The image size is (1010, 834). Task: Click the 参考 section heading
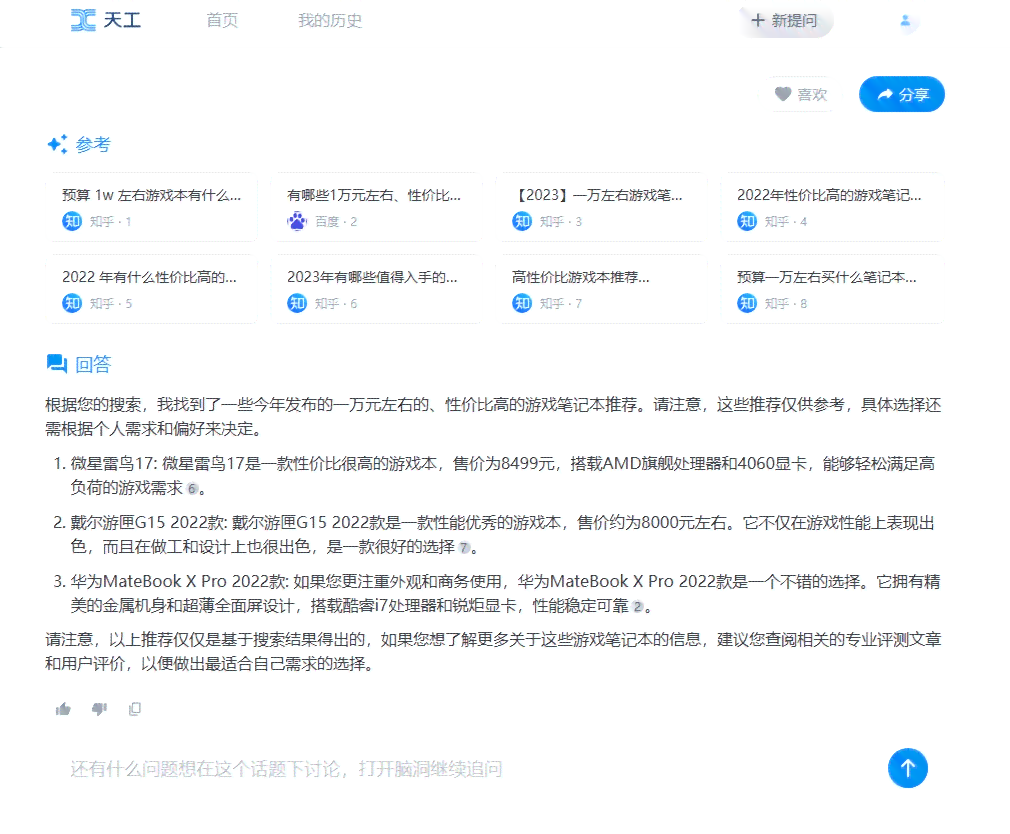tap(93, 144)
